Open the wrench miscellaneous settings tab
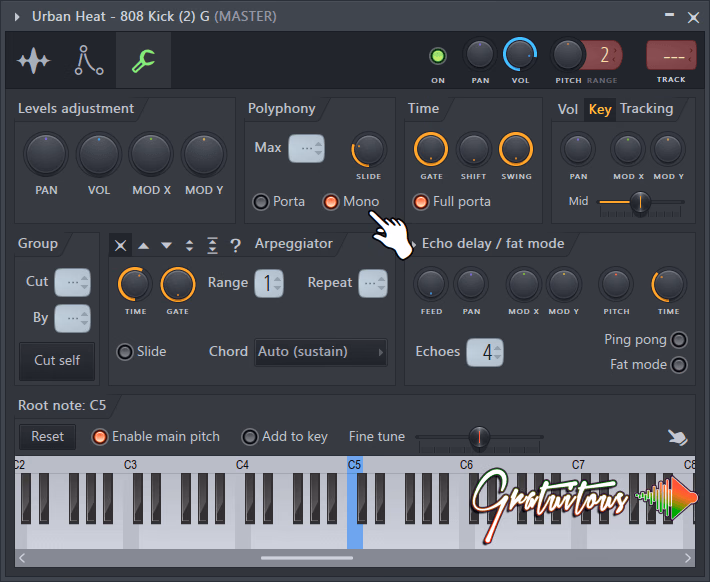710x582 pixels. (144, 60)
